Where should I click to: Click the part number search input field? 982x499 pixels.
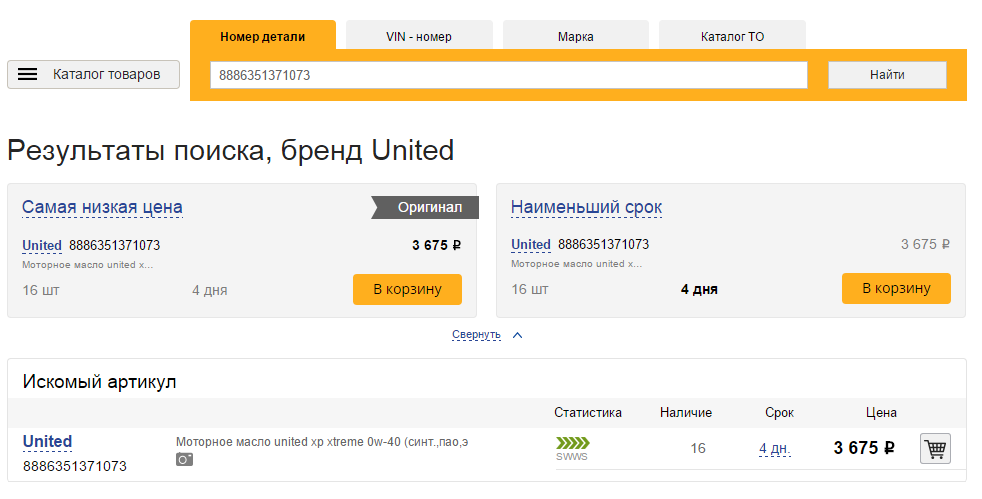pos(509,75)
